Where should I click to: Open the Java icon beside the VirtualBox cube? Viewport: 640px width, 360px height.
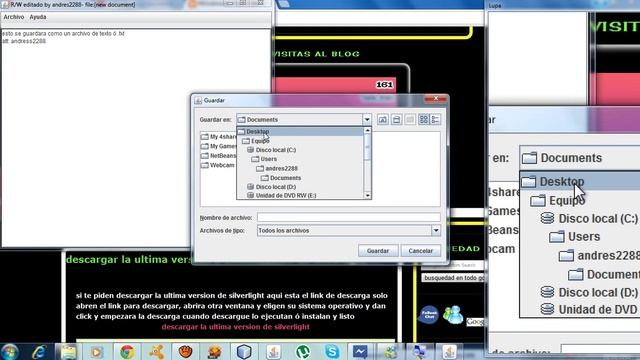[273, 352]
